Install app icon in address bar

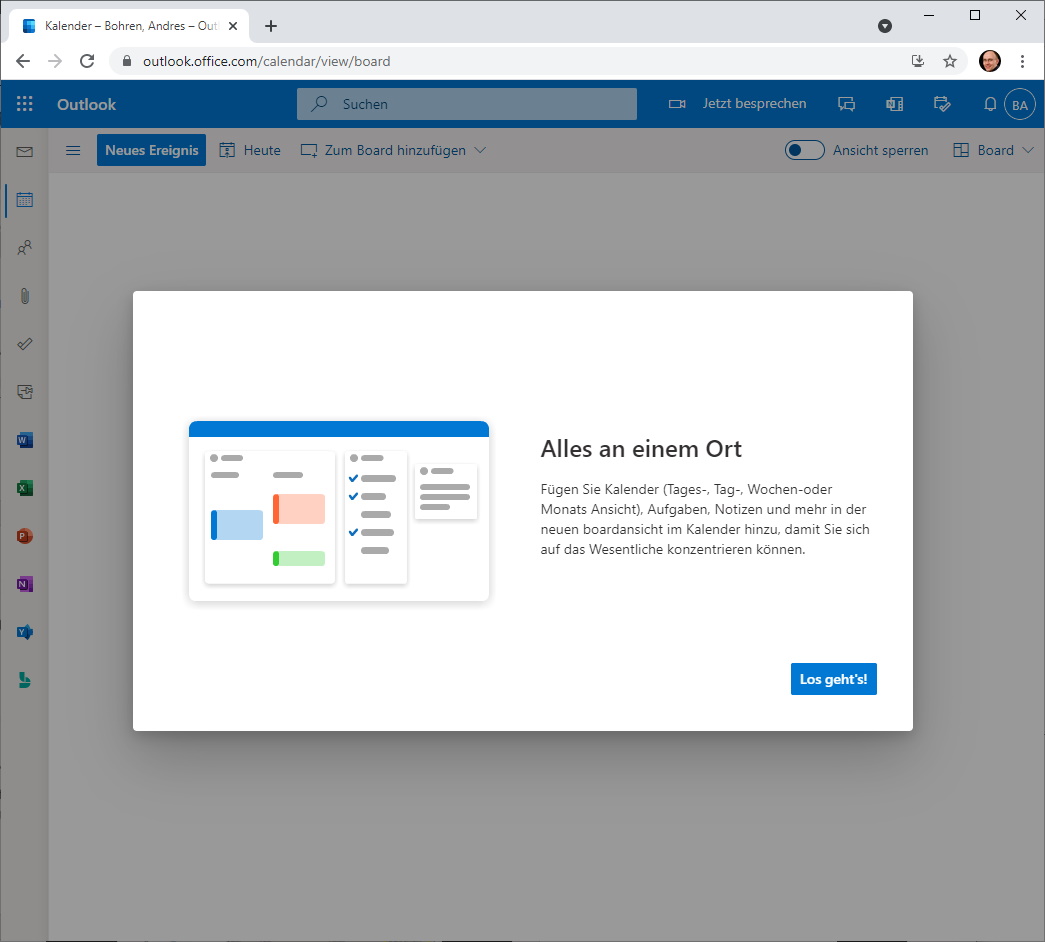click(918, 61)
